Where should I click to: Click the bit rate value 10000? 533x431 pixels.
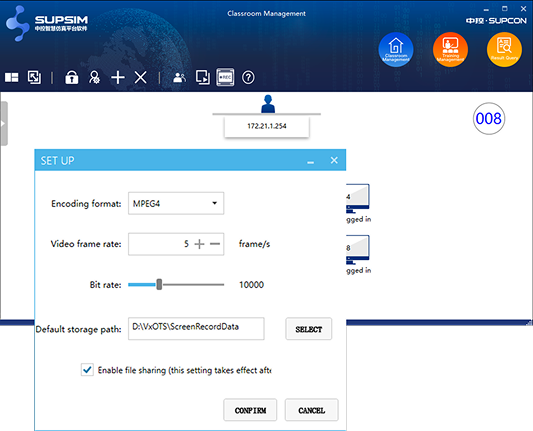coord(251,285)
